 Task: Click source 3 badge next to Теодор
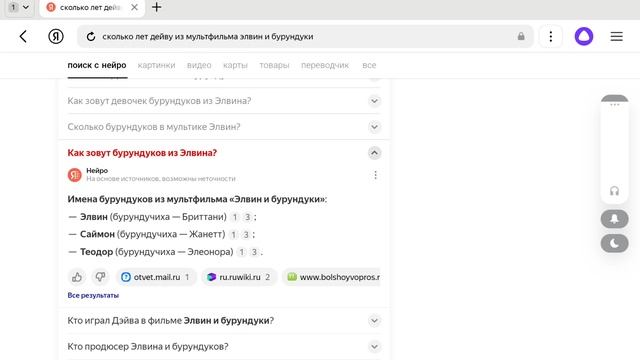point(254,252)
